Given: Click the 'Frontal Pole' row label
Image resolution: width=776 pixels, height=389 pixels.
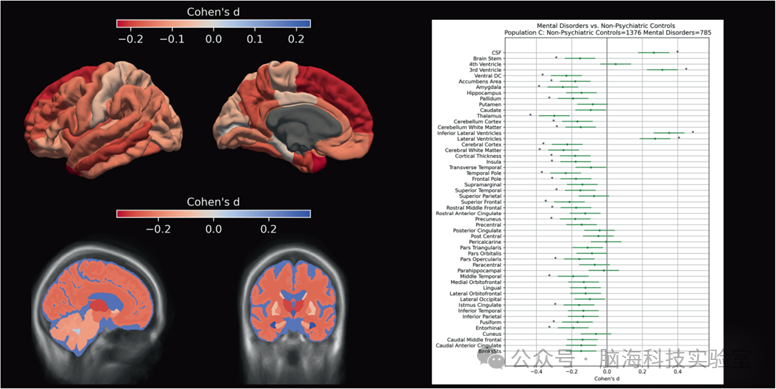Looking at the screenshot, I should tap(487, 179).
